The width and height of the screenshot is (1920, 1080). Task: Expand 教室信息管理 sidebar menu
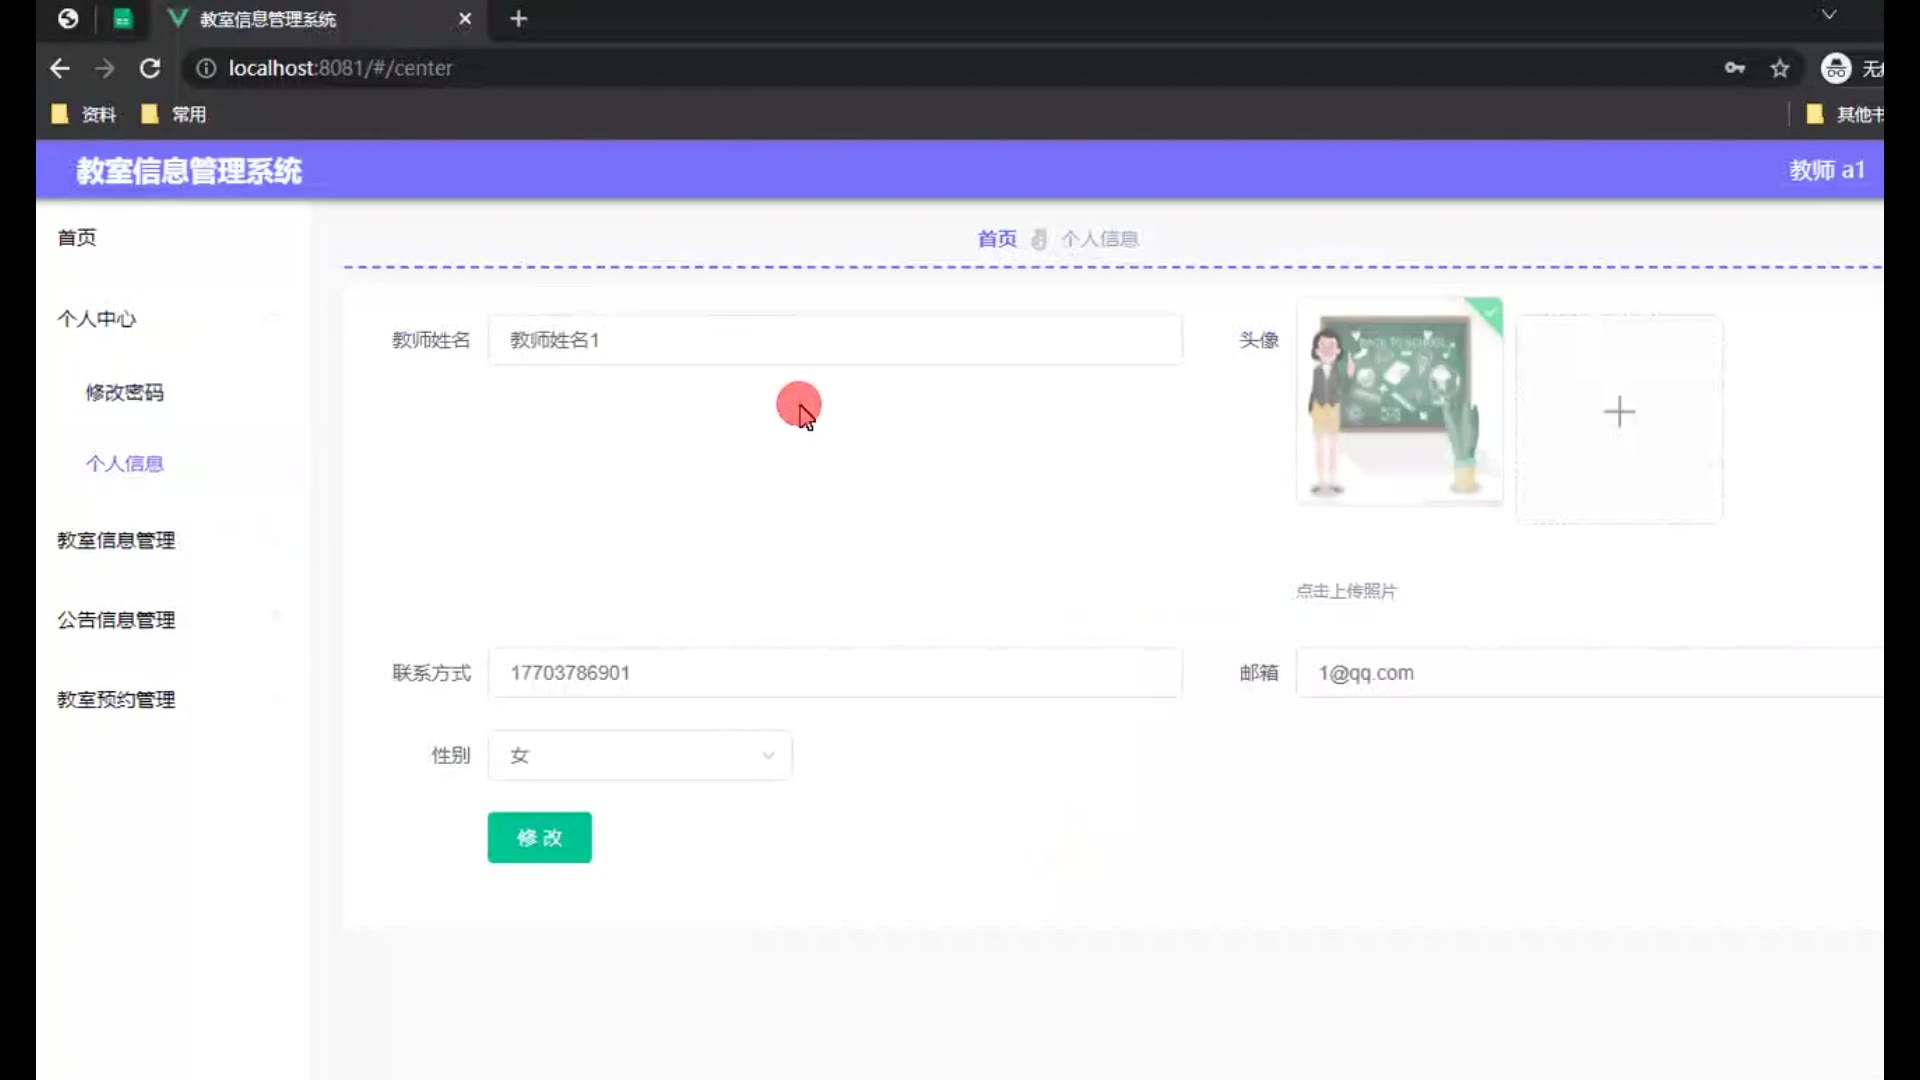tap(116, 540)
